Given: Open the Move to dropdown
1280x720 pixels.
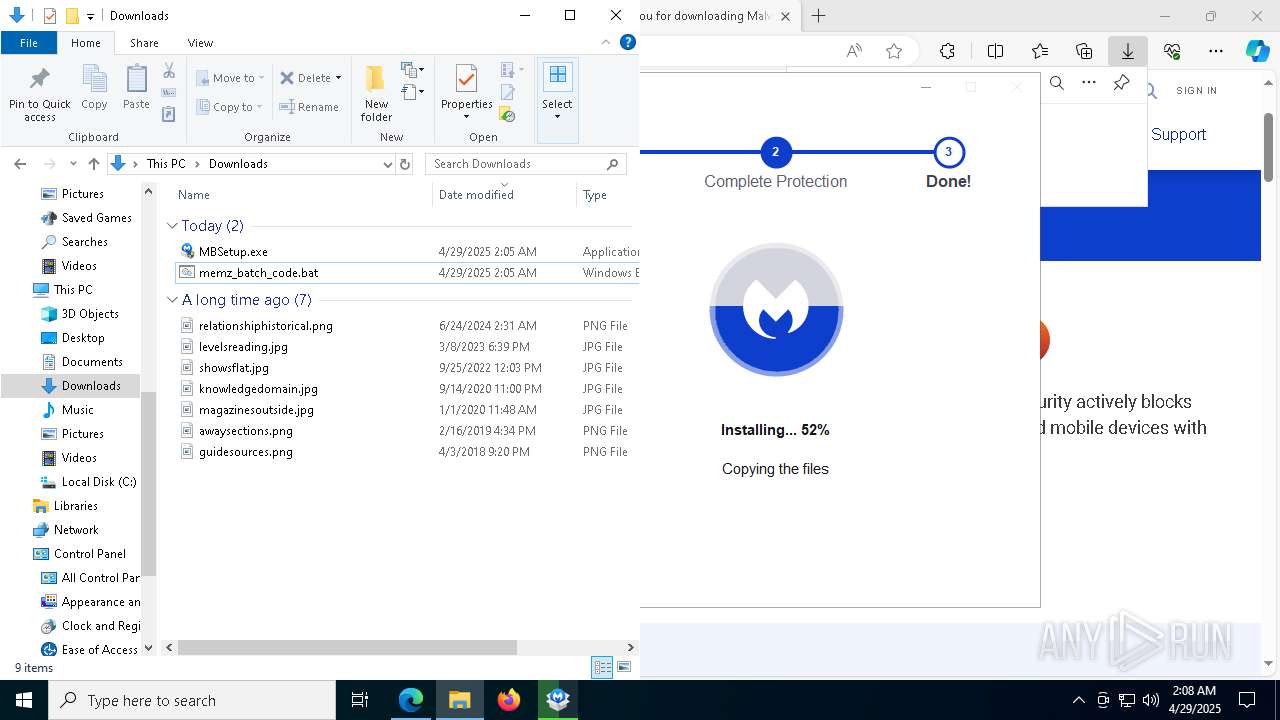Looking at the screenshot, I should tap(231, 78).
